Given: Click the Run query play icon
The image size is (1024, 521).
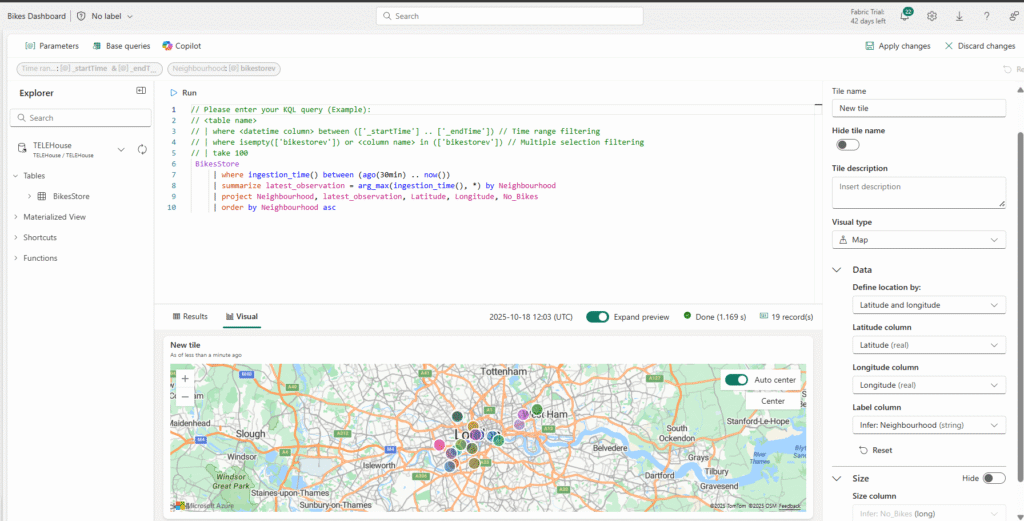Looking at the screenshot, I should [x=173, y=92].
